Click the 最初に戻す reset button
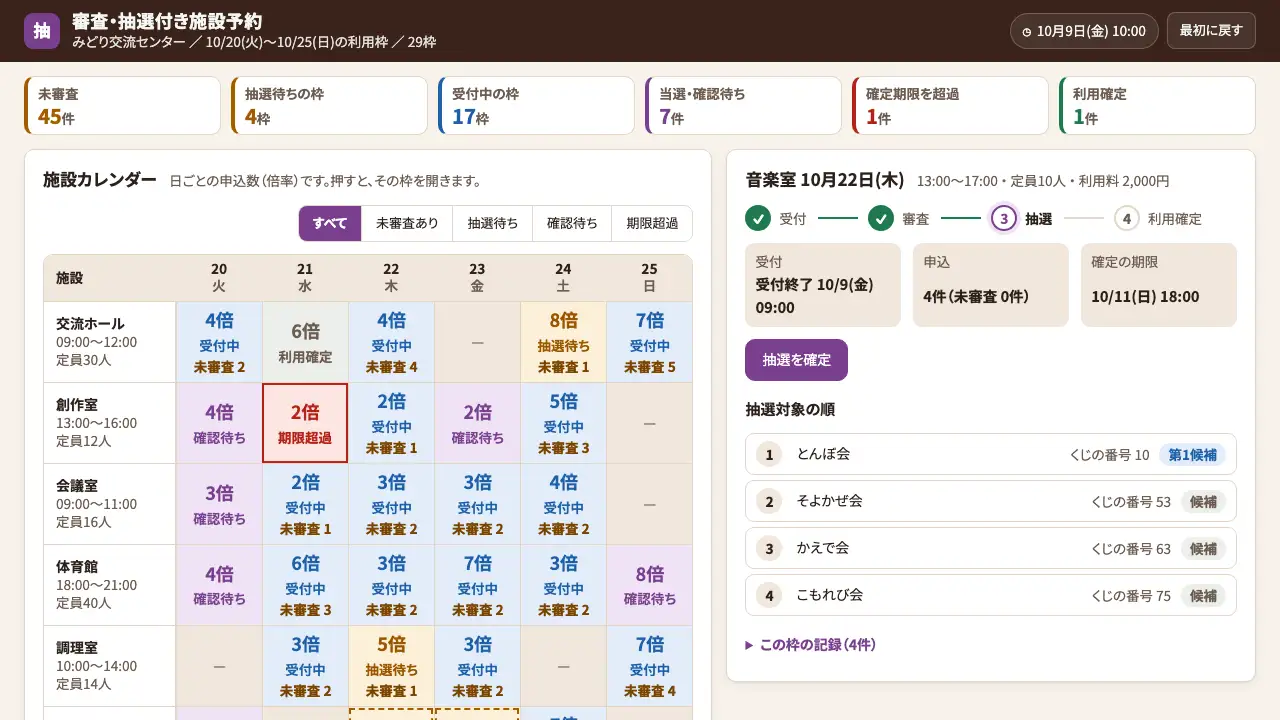1280x720 pixels. click(1211, 31)
